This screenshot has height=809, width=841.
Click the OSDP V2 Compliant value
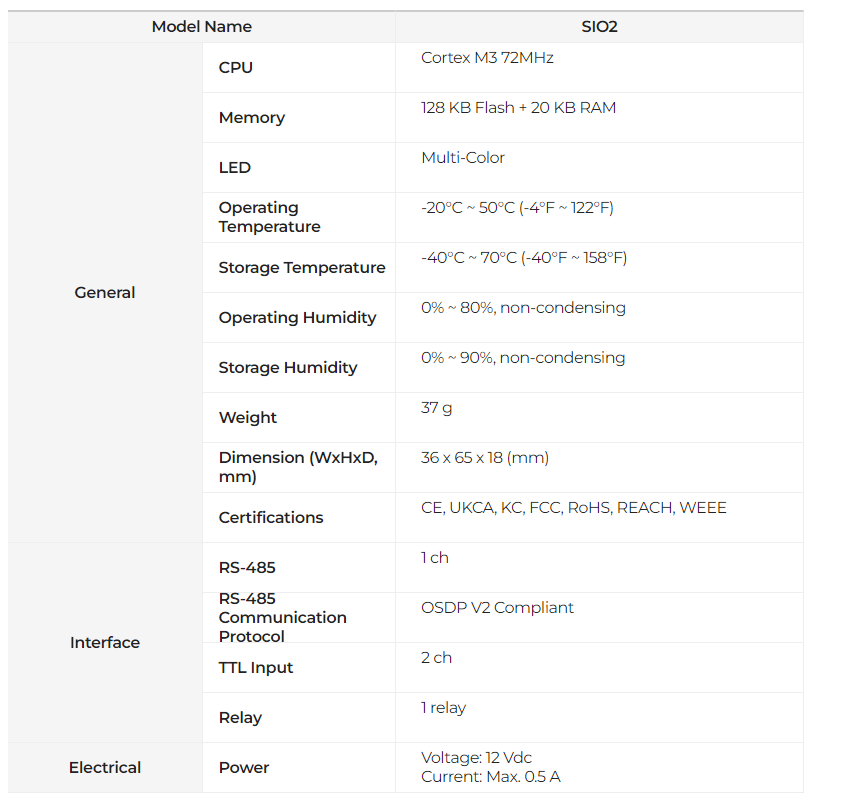click(498, 608)
